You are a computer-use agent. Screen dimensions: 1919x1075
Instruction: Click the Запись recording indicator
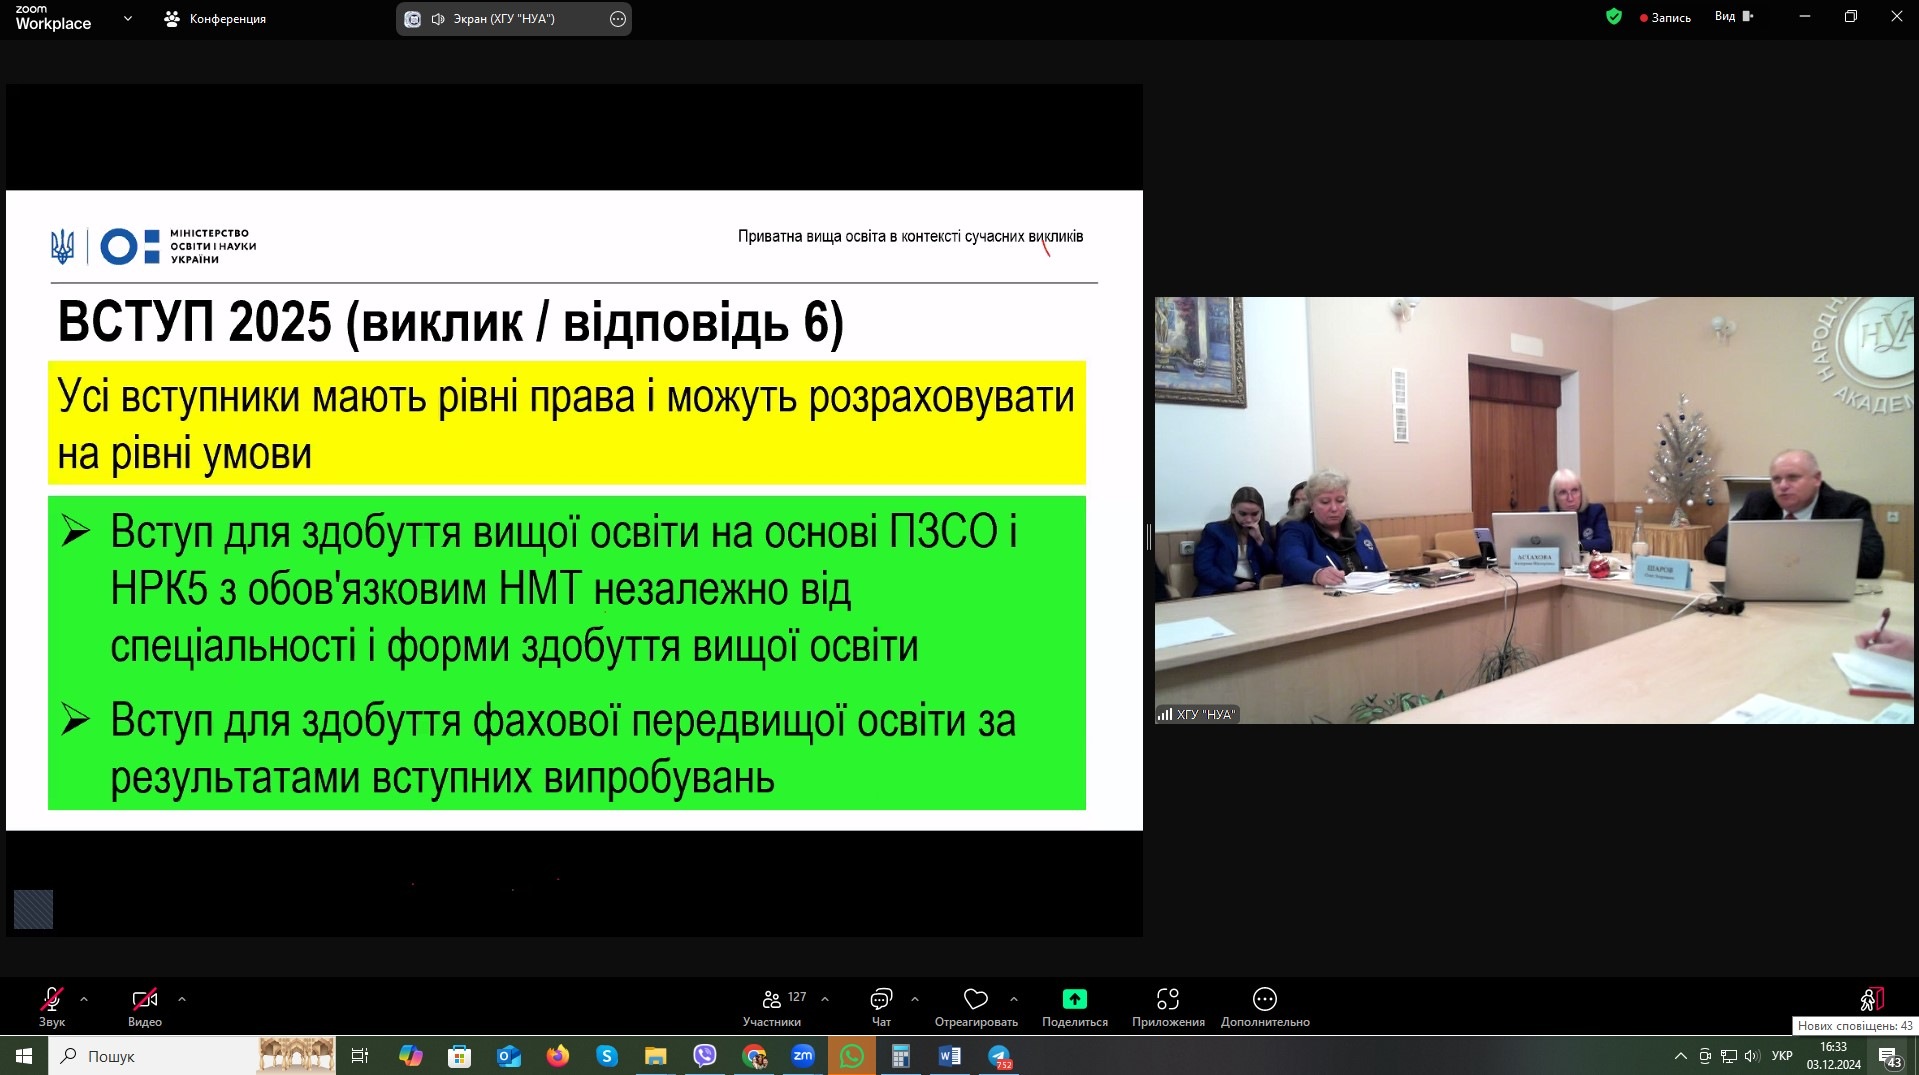pyautogui.click(x=1665, y=18)
